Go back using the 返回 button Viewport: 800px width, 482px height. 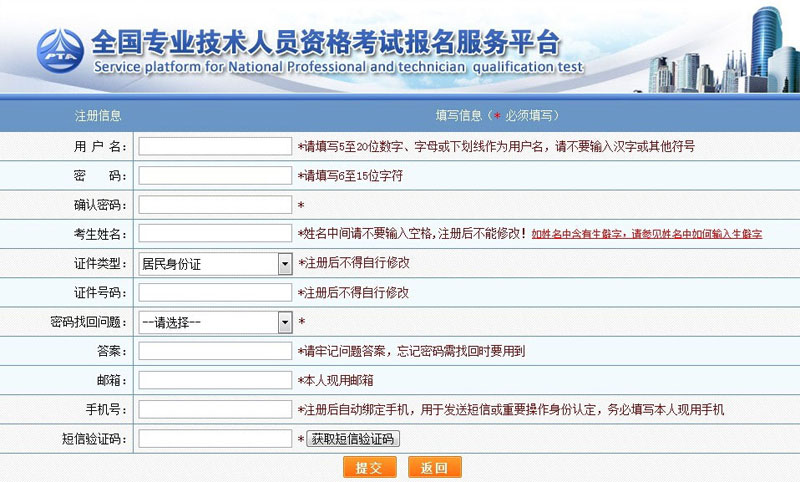point(434,467)
